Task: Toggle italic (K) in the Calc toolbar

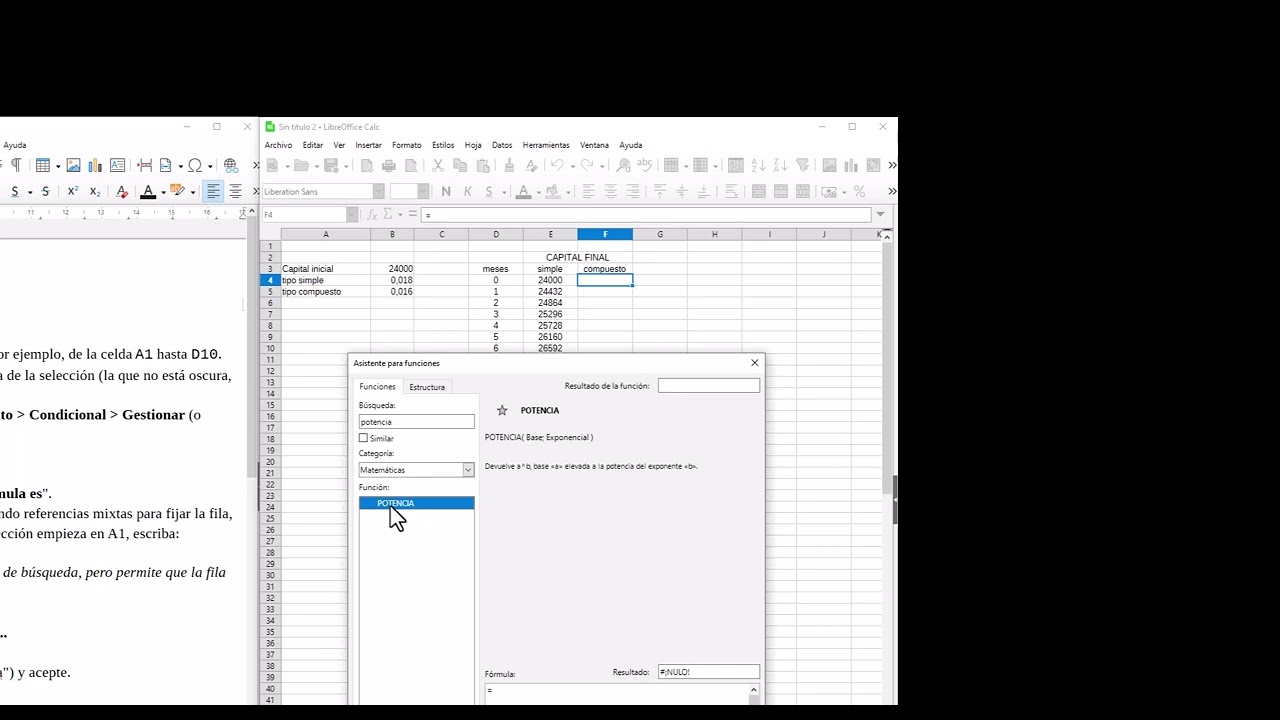Action: pyautogui.click(x=467, y=191)
